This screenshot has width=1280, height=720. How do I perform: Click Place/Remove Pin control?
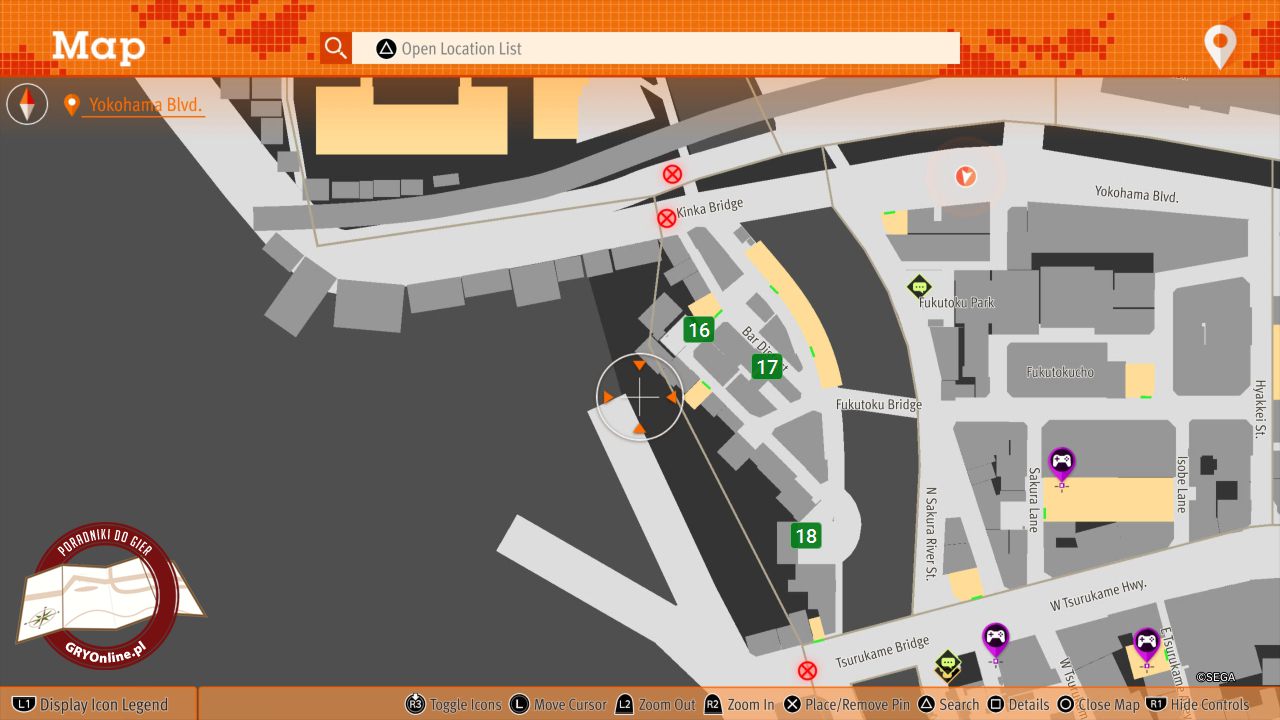point(847,704)
